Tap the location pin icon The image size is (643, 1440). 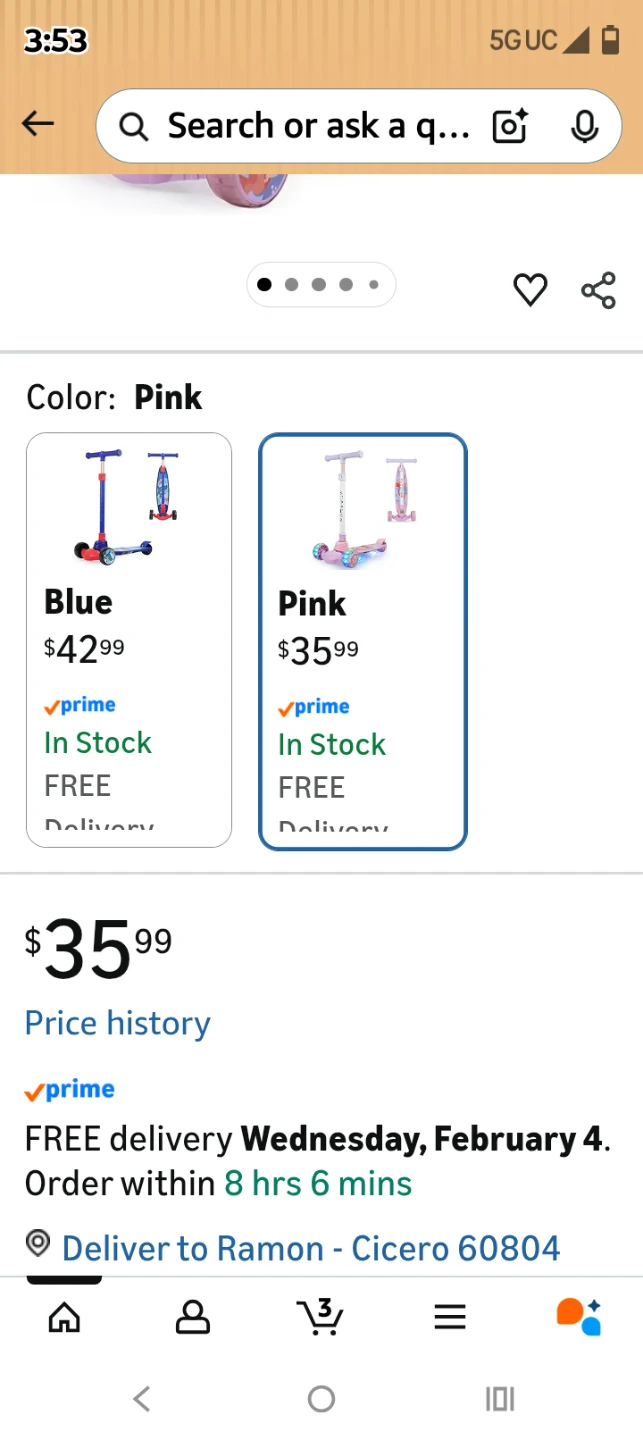38,1244
